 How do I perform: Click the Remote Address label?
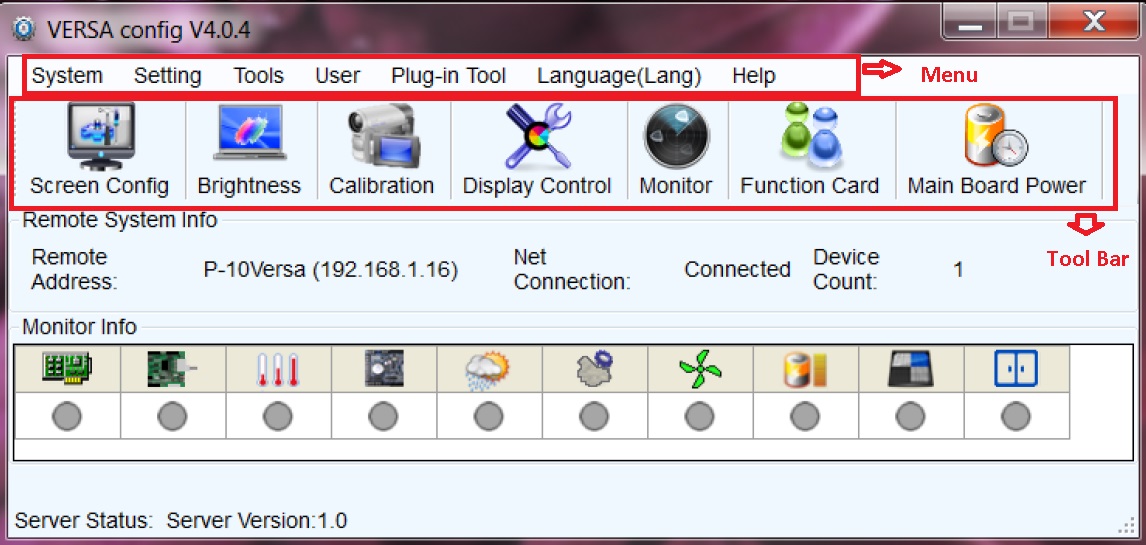pyautogui.click(x=75, y=270)
